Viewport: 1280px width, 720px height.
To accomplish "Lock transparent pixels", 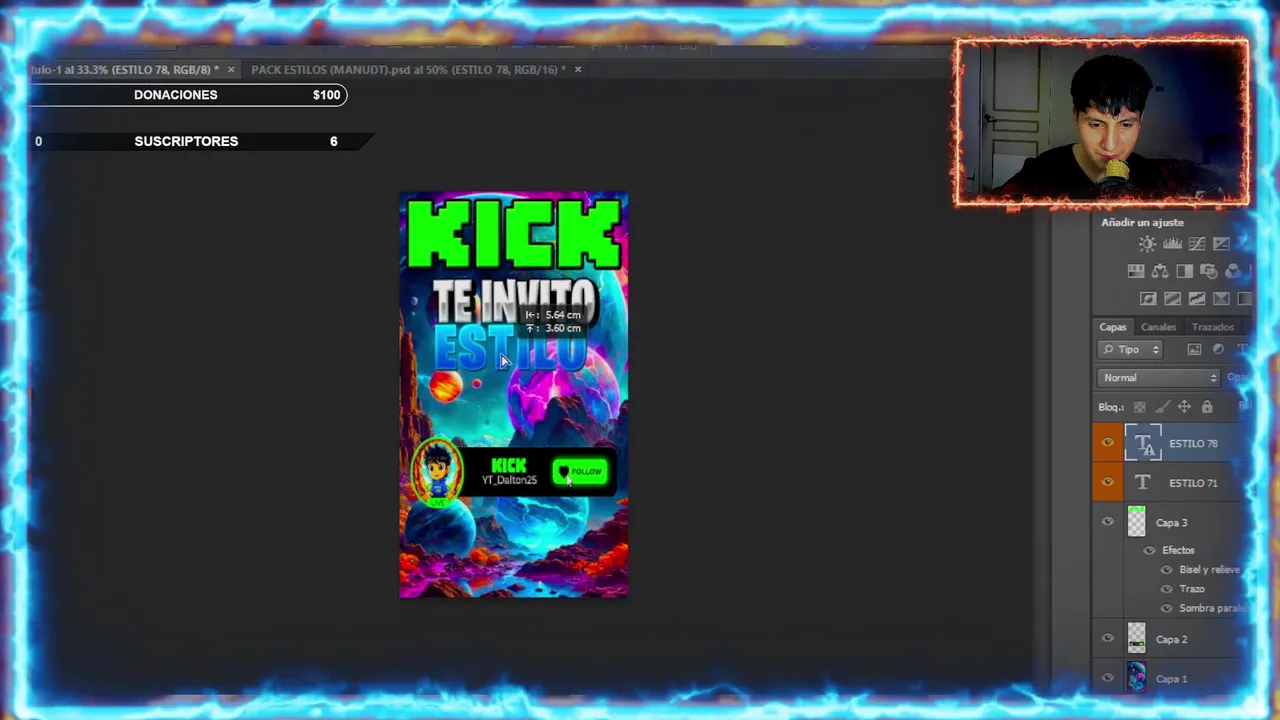I will (1139, 407).
